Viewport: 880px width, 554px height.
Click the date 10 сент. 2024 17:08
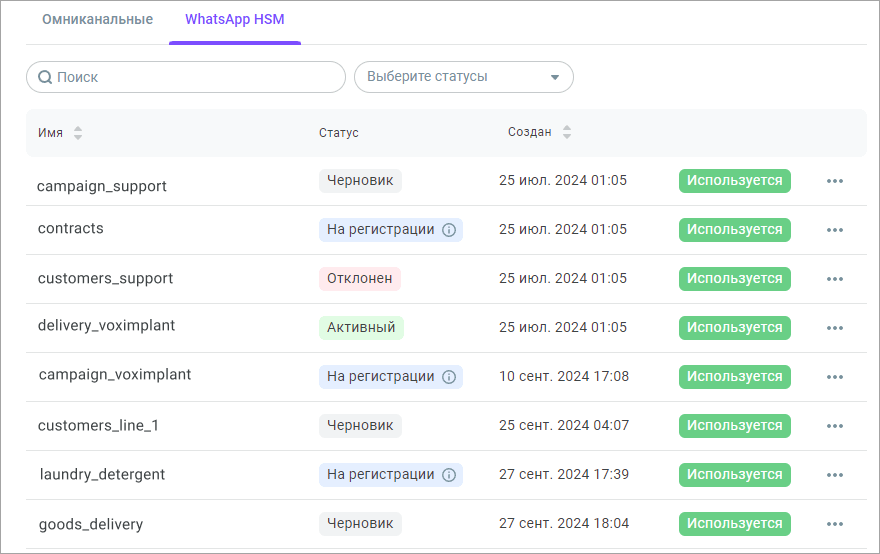click(564, 376)
